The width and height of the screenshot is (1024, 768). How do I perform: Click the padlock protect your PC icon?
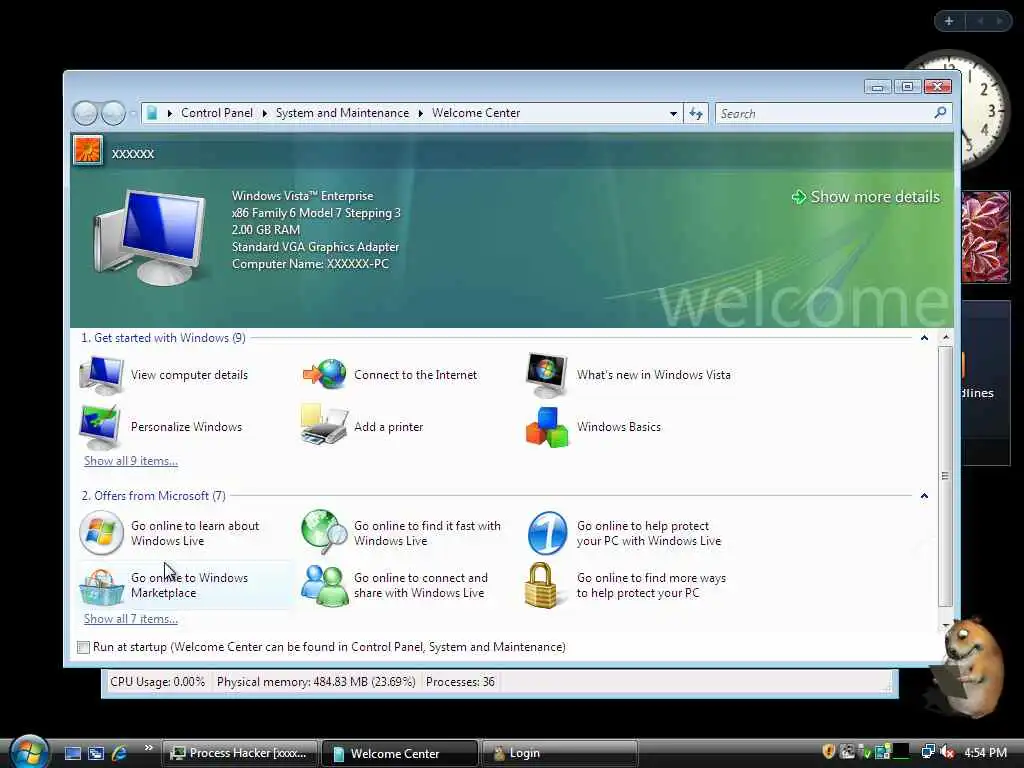541,585
